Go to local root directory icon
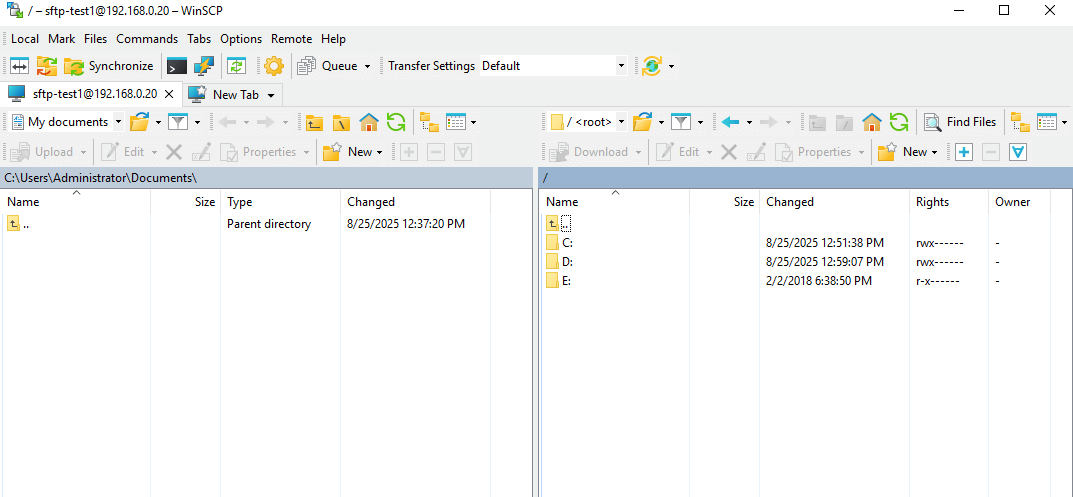1073x497 pixels. point(341,123)
